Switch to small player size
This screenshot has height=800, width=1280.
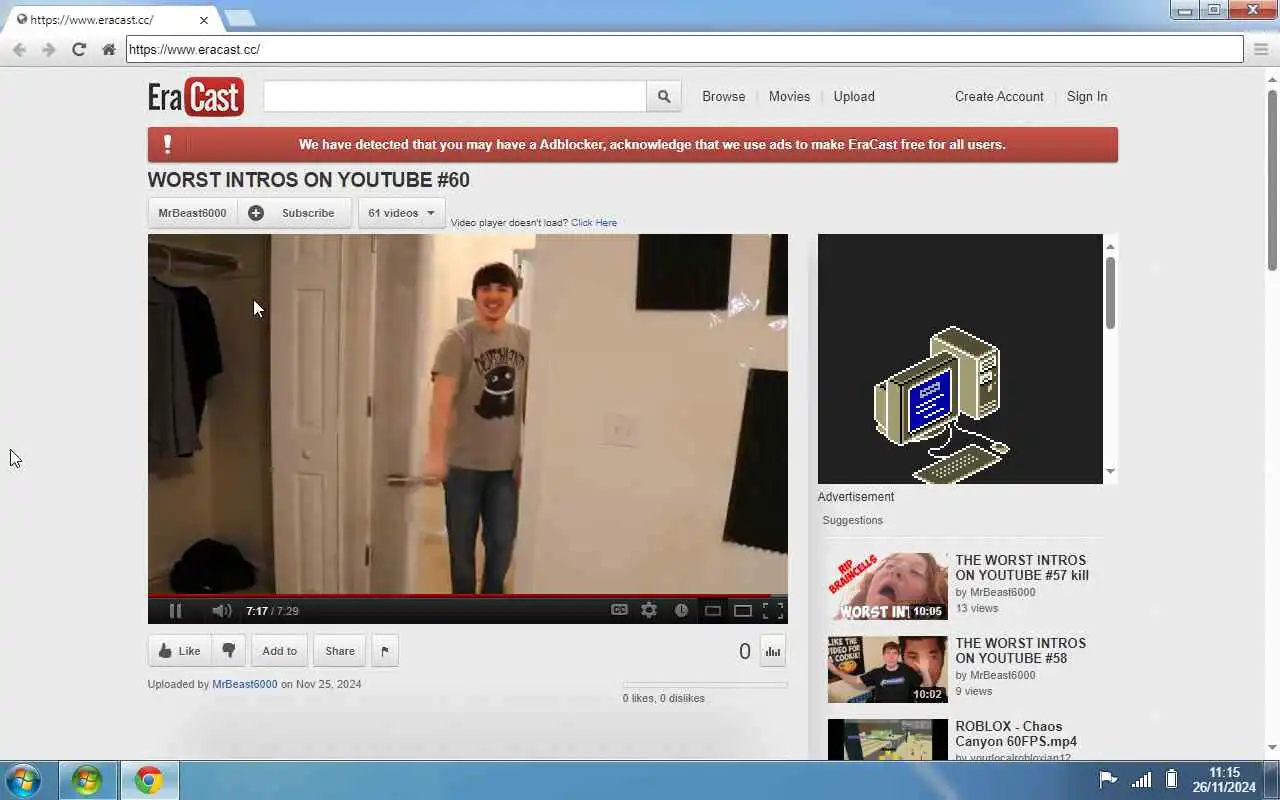pos(713,611)
